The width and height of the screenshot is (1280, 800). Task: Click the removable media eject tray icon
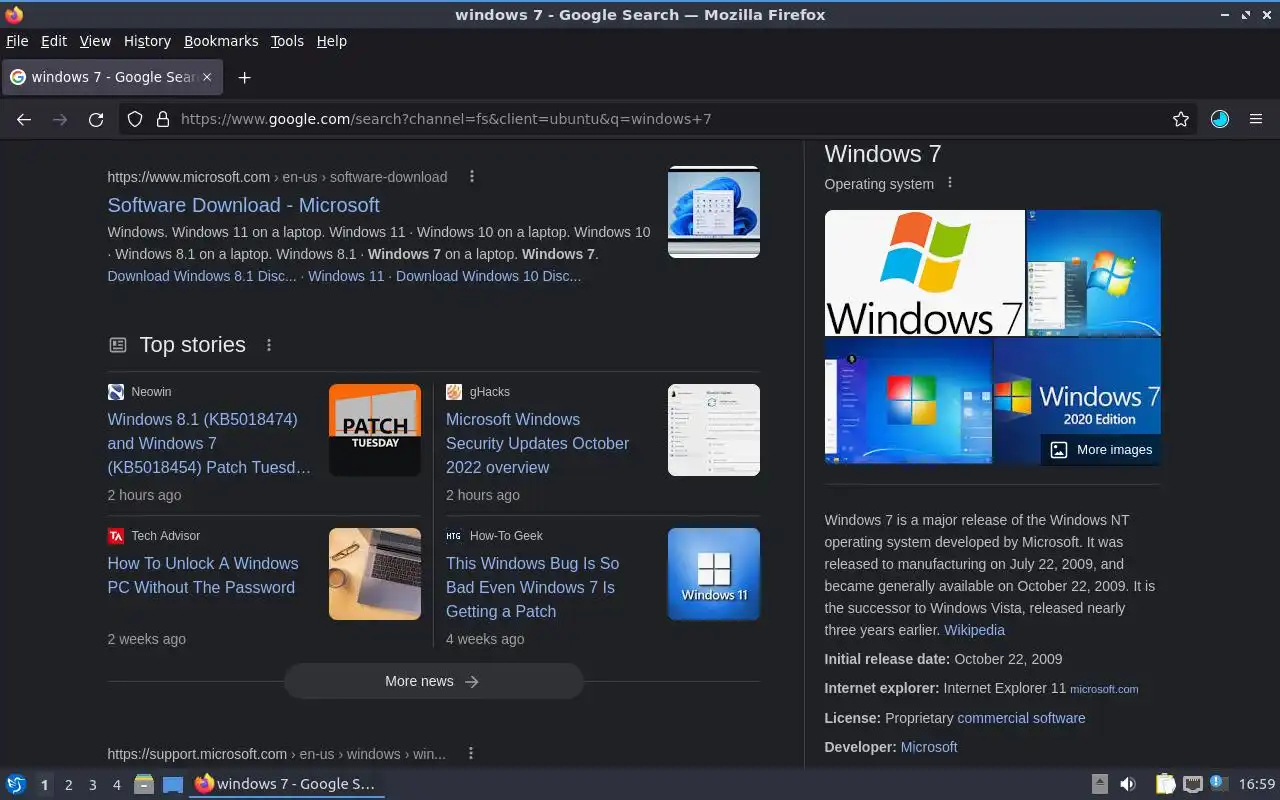[x=1100, y=784]
